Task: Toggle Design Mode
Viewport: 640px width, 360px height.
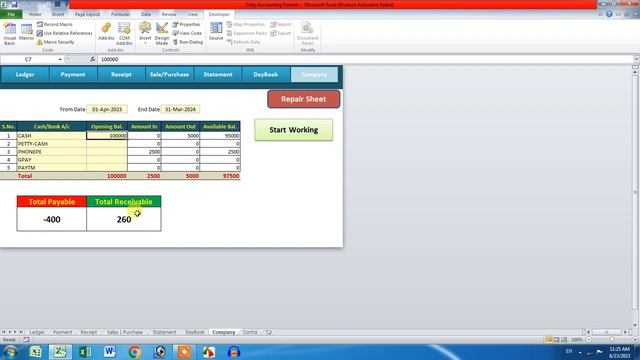Action: tap(162, 33)
